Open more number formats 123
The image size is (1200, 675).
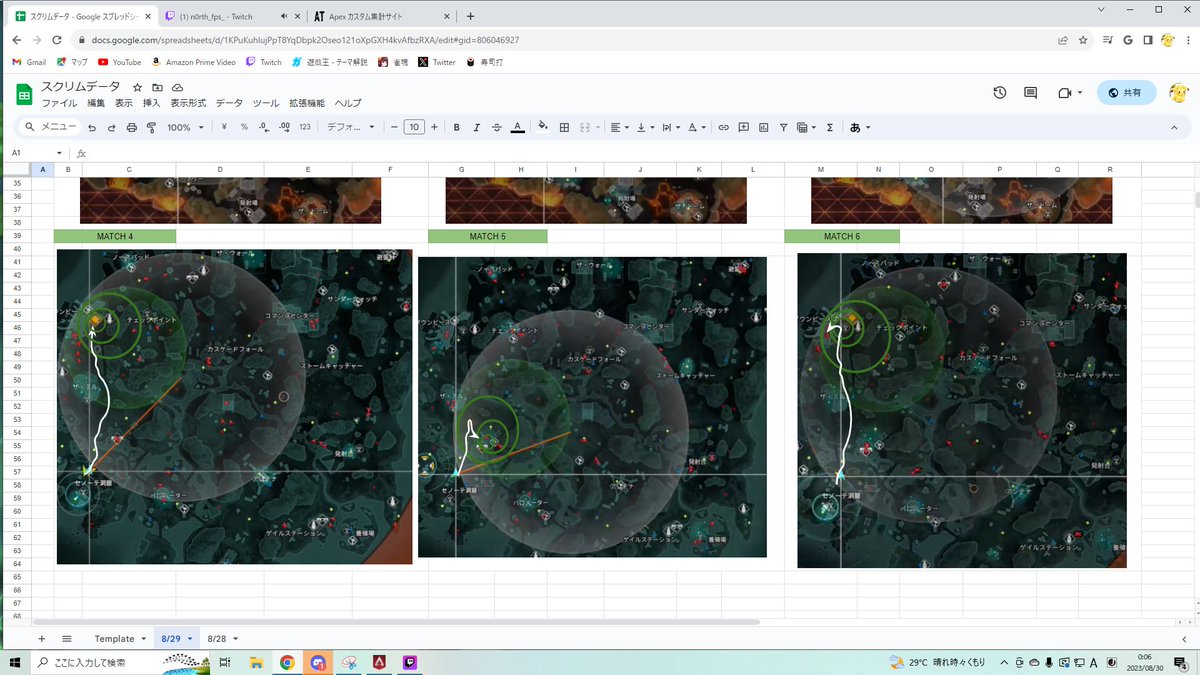pos(305,127)
